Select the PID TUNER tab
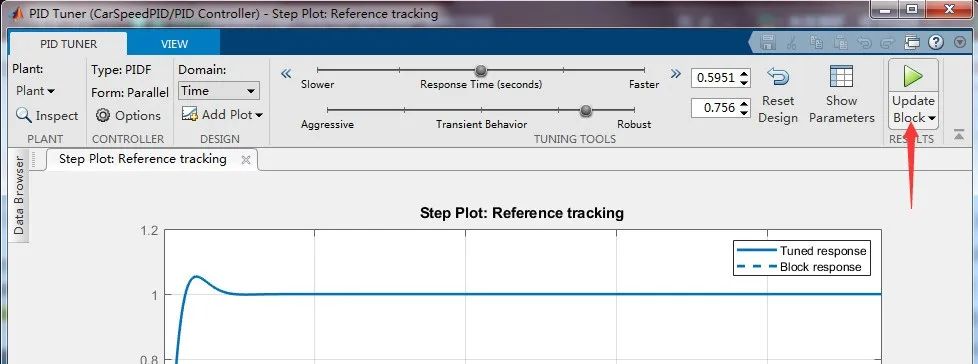This screenshot has width=978, height=364. [69, 44]
